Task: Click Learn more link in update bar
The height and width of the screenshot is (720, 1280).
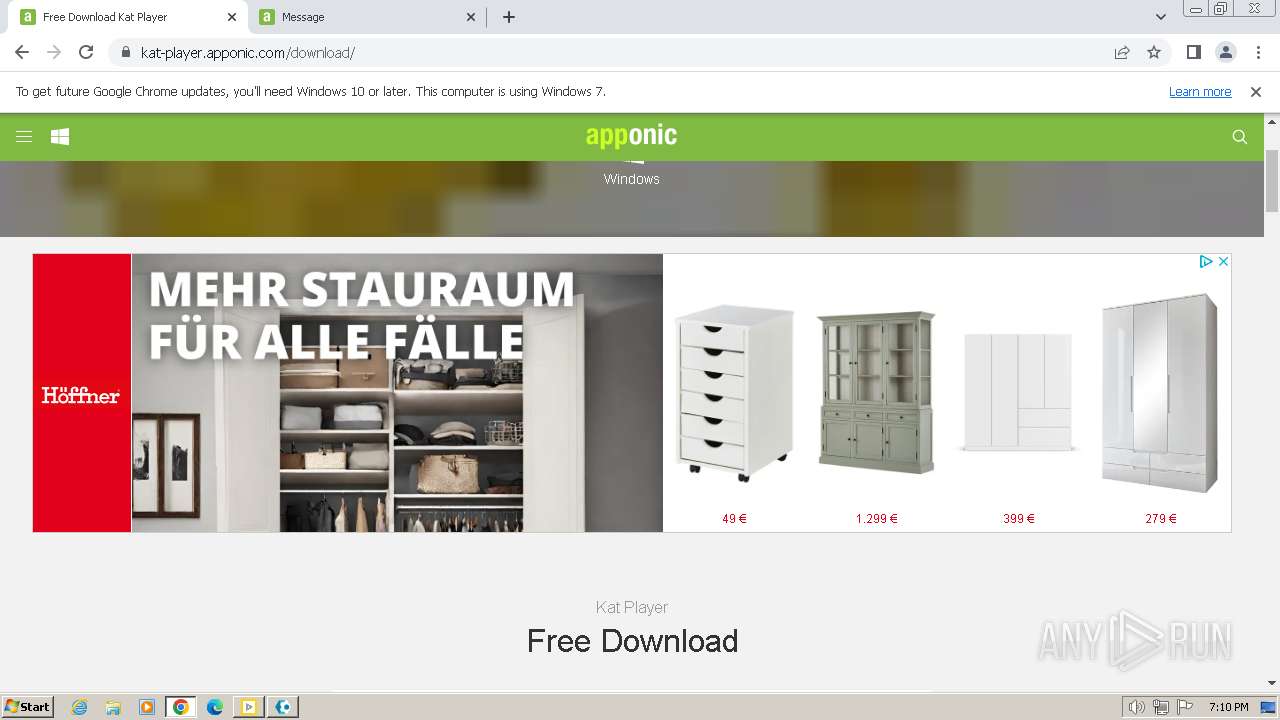Action: [x=1200, y=92]
